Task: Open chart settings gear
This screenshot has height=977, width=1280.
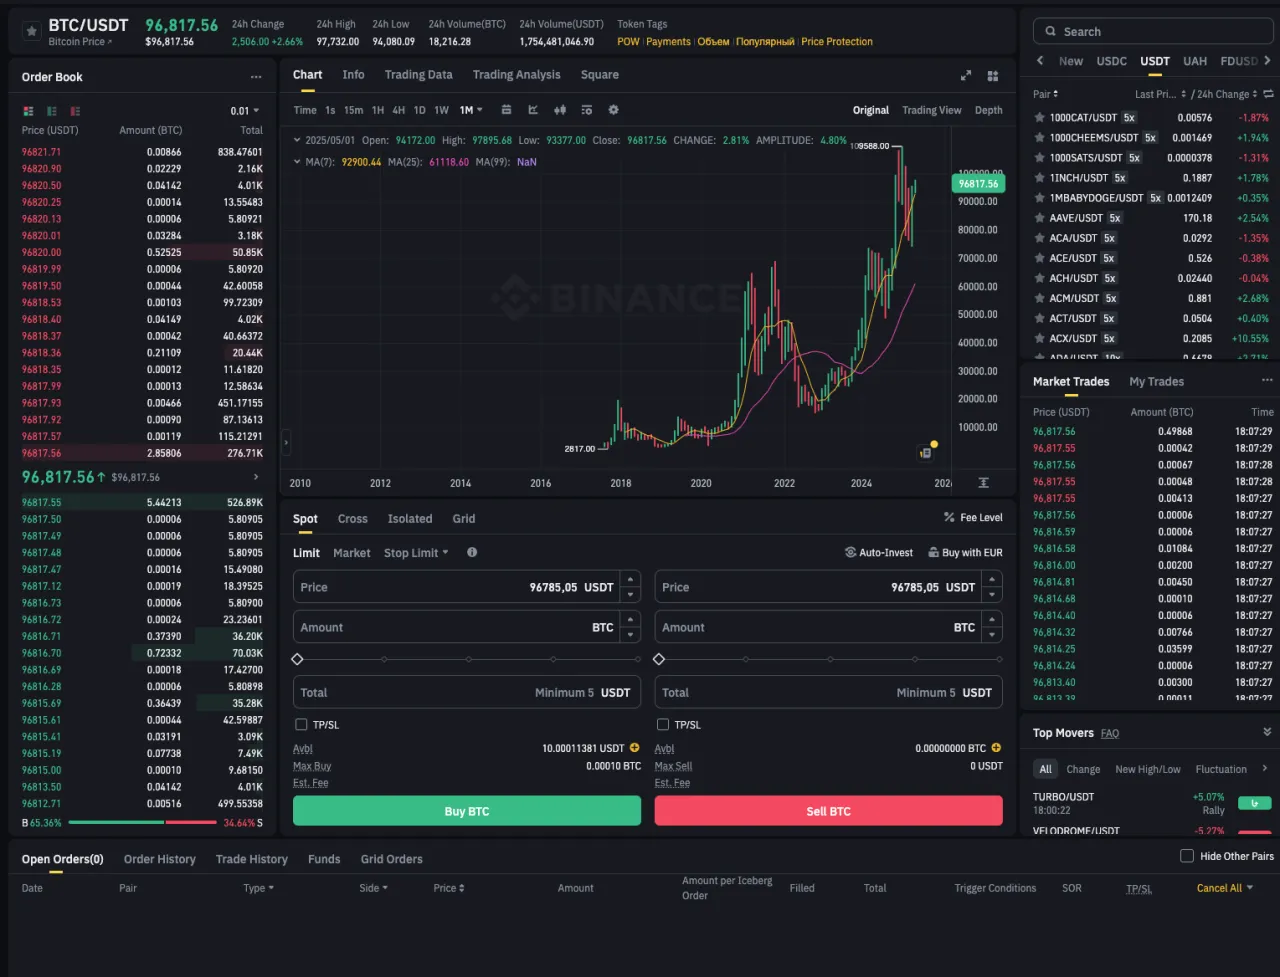Action: coord(614,110)
